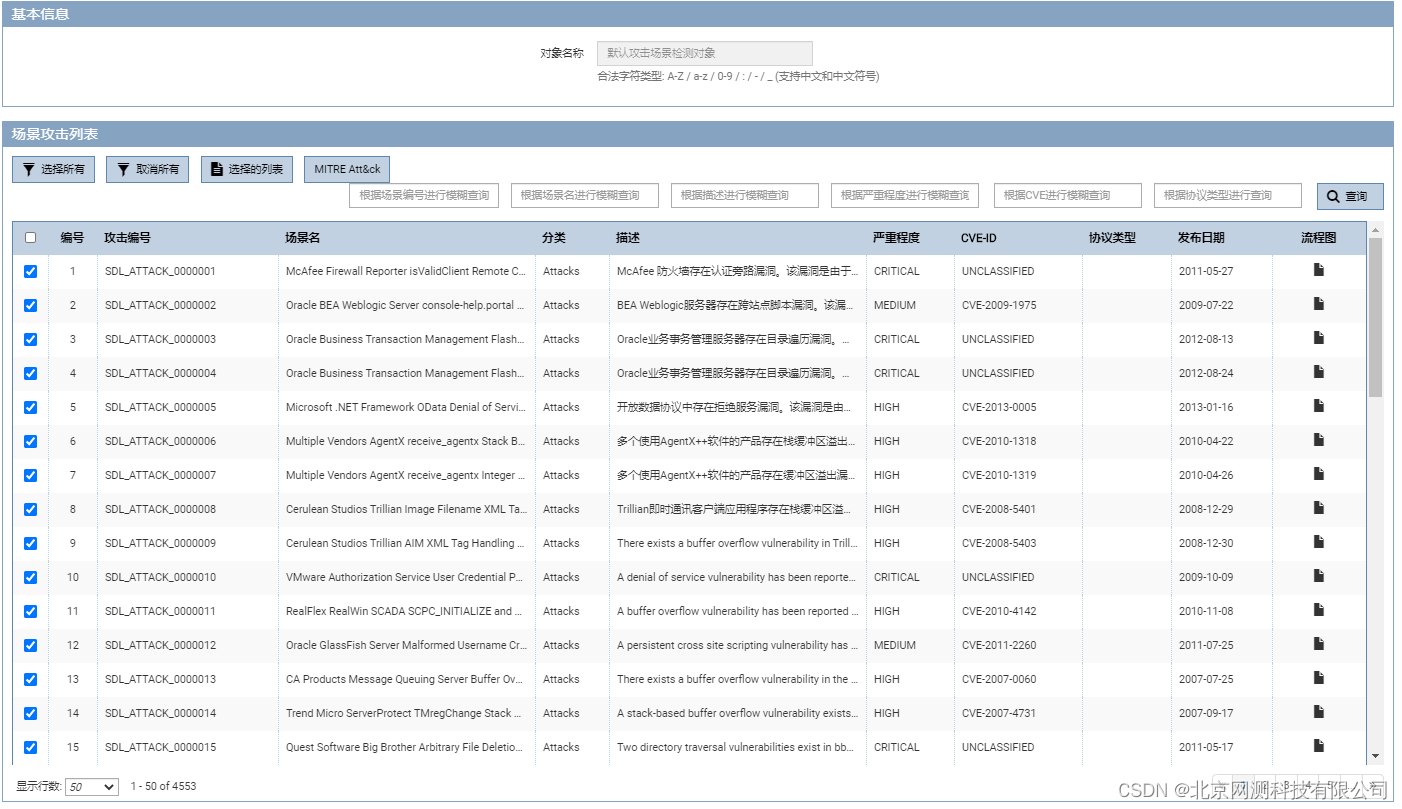Select RealFlex RealWin SCADA scenario name
This screenshot has height=809, width=1402.
tap(405, 611)
